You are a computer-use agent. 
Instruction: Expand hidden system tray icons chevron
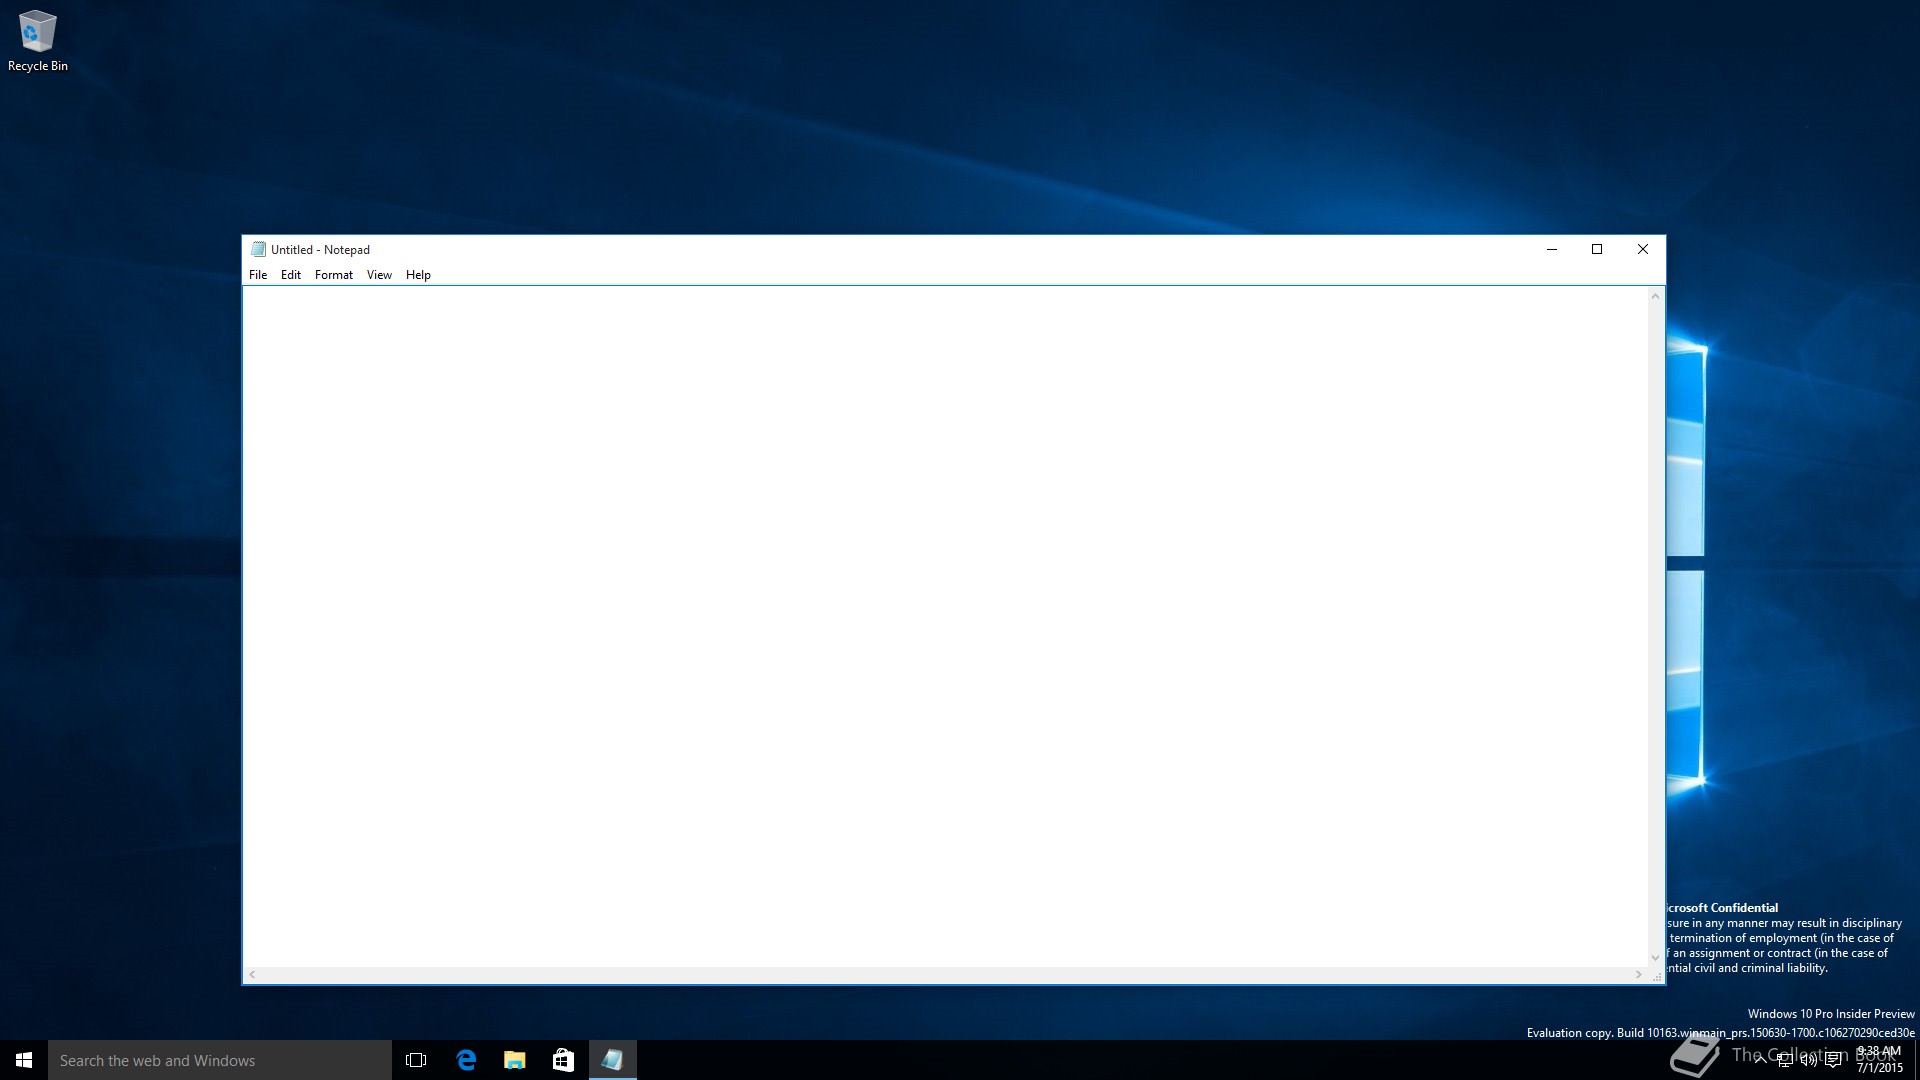pos(1760,1060)
